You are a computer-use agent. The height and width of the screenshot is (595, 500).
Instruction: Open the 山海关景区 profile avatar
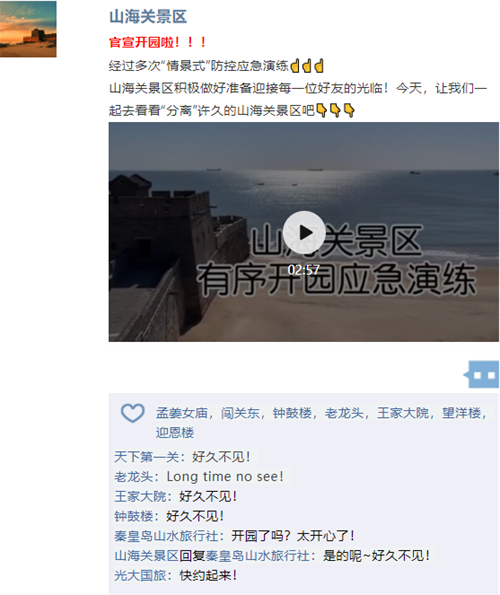[x=28, y=29]
